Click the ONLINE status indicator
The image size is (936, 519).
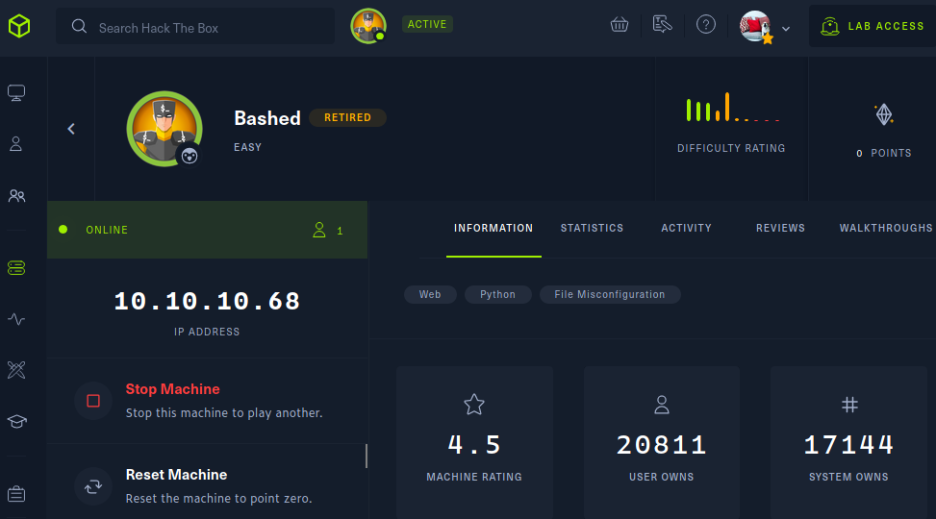94,230
